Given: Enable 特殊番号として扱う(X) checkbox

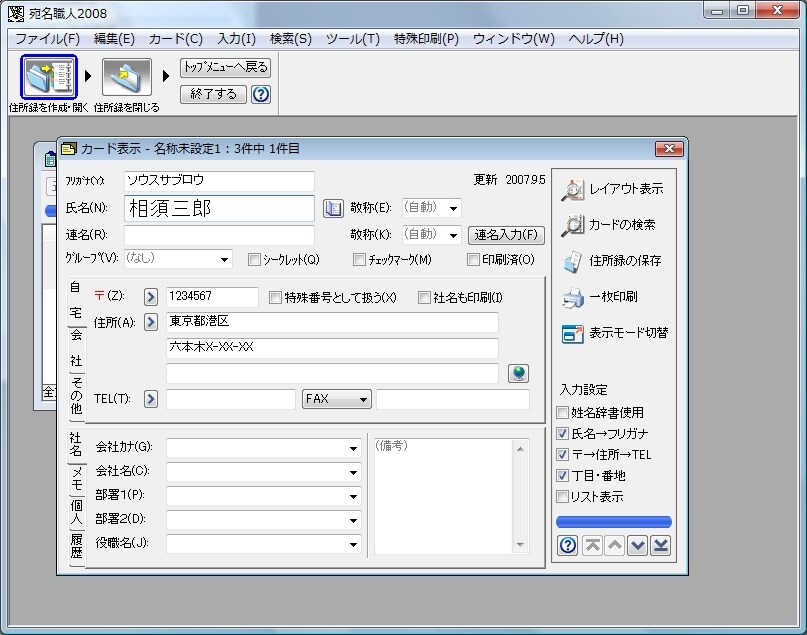Looking at the screenshot, I should point(275,297).
